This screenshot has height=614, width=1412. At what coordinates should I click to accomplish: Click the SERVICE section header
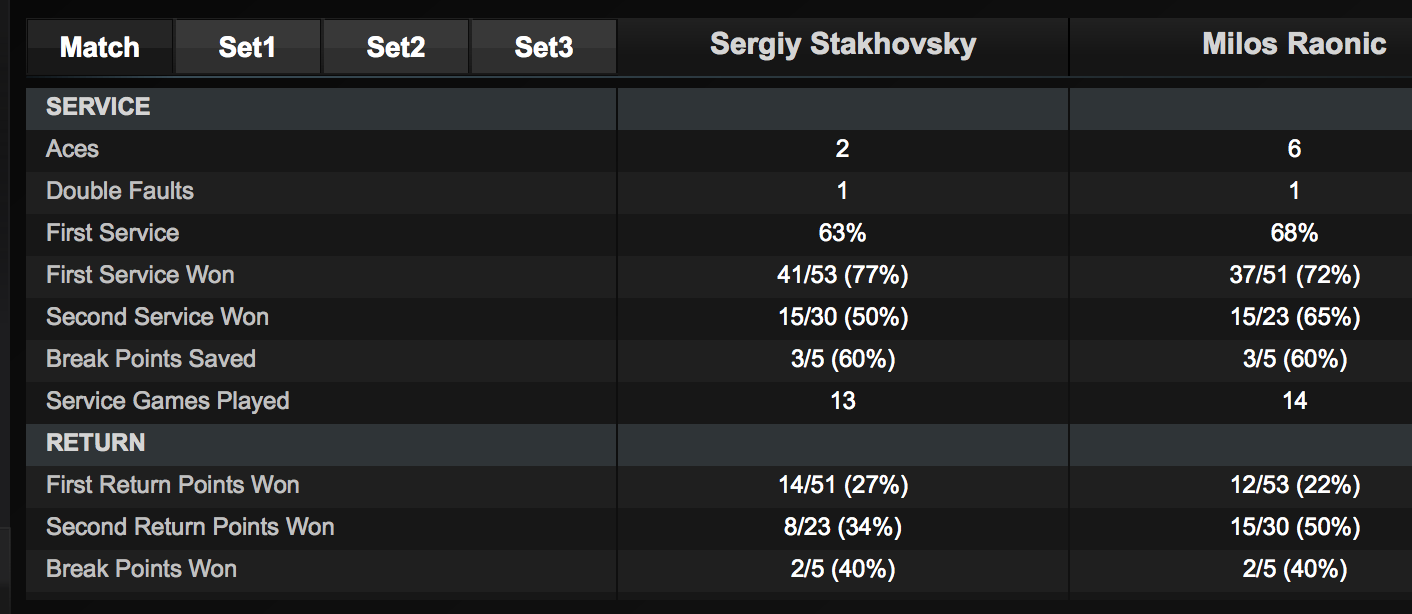click(x=98, y=107)
